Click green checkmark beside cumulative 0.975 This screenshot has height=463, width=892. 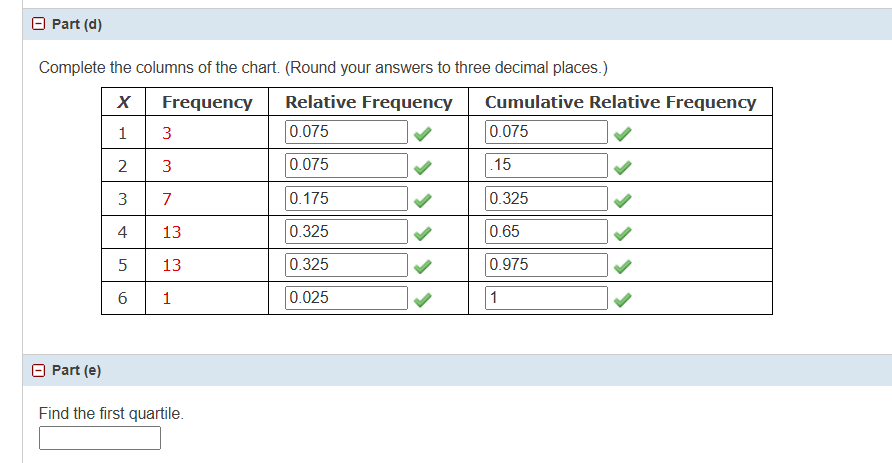tap(623, 266)
